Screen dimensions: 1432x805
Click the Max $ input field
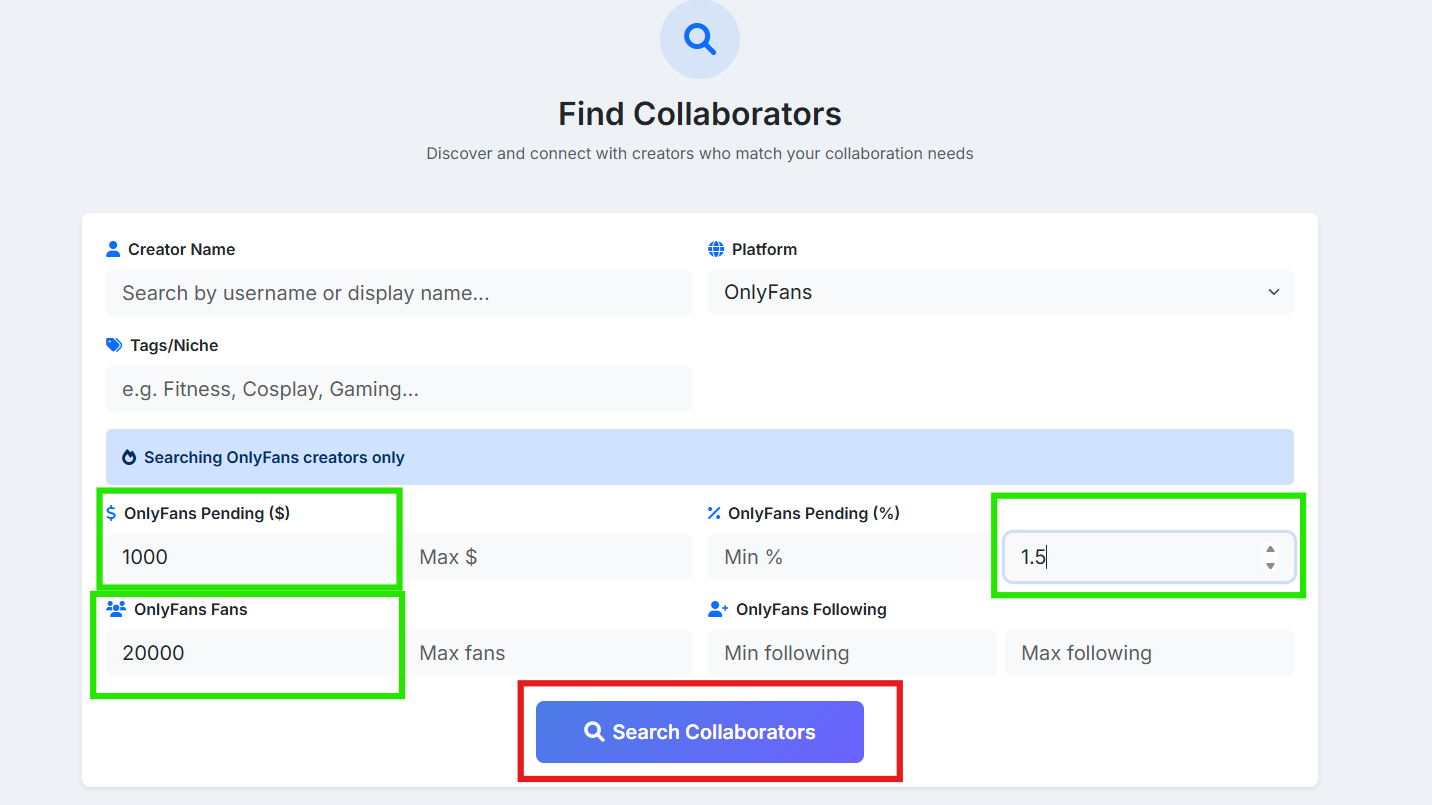pos(548,556)
